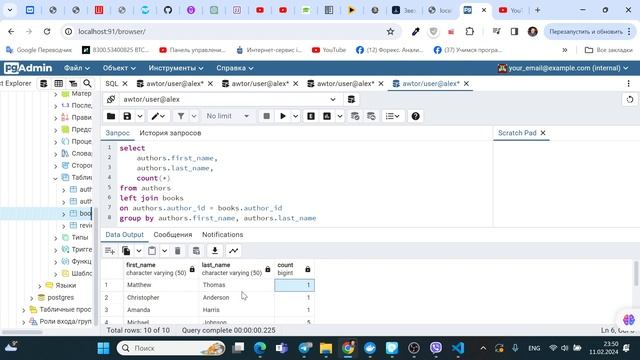Toggle connection status icon
This screenshot has width=640, height=360.
coord(111,99)
